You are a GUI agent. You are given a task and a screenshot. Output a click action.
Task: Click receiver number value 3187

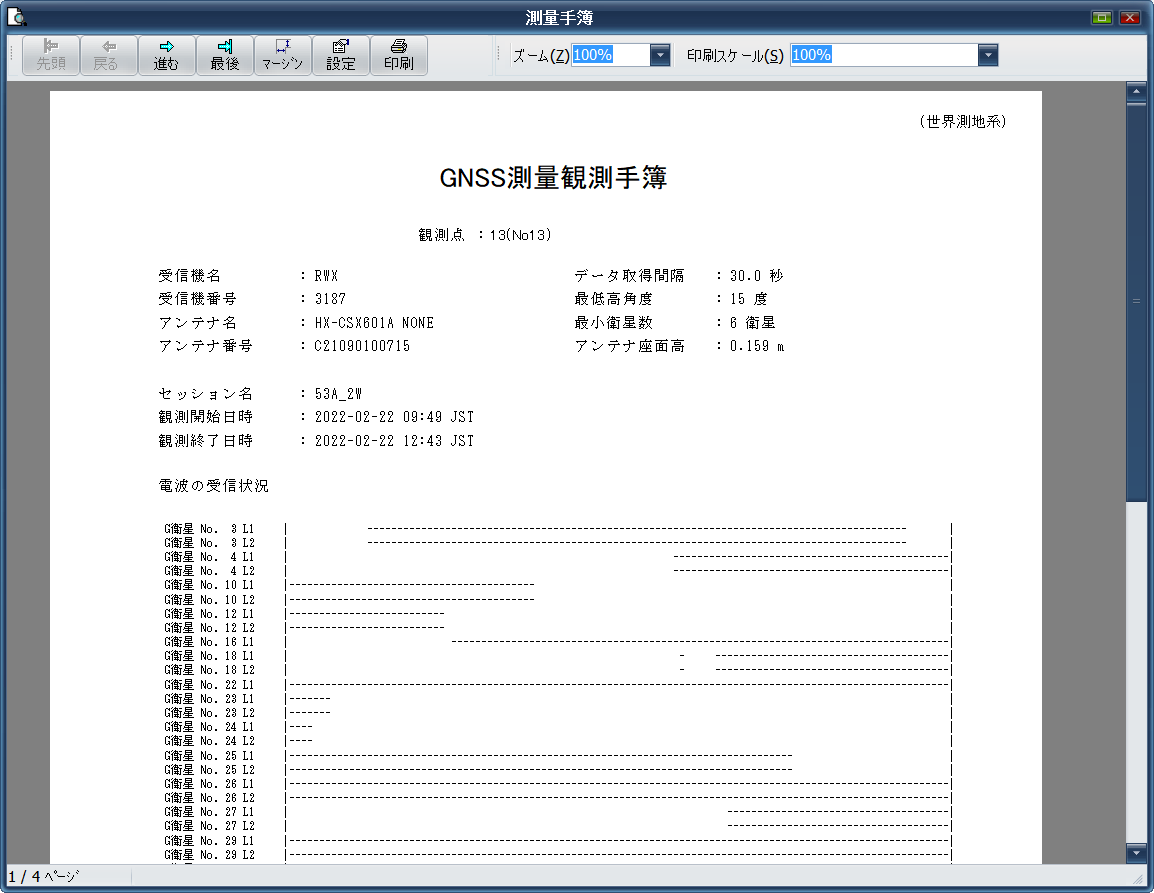pyautogui.click(x=330, y=299)
